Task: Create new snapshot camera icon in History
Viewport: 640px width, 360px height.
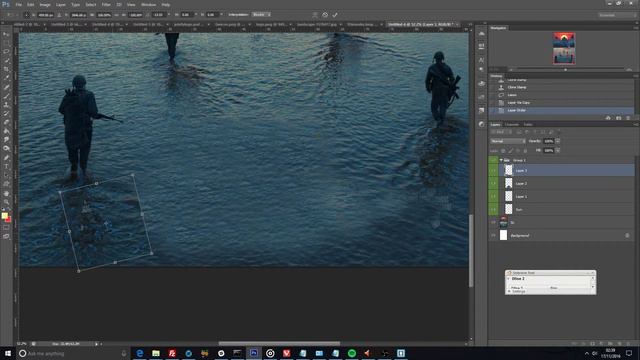Action: pyautogui.click(x=618, y=118)
